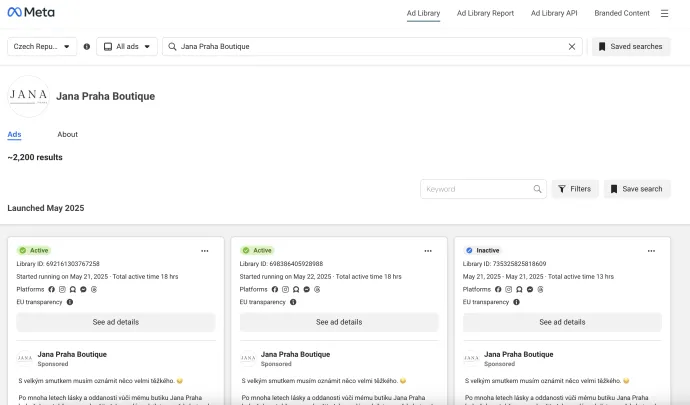Click Jana Praha Boutique link in third ad
The image size is (690, 405).
(x=518, y=354)
